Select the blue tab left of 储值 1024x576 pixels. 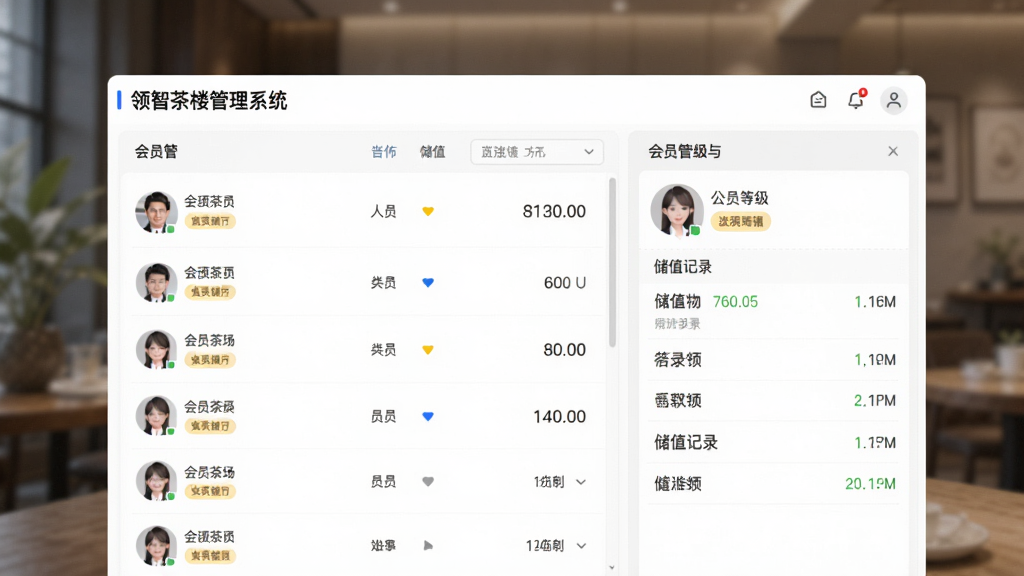[x=384, y=152]
